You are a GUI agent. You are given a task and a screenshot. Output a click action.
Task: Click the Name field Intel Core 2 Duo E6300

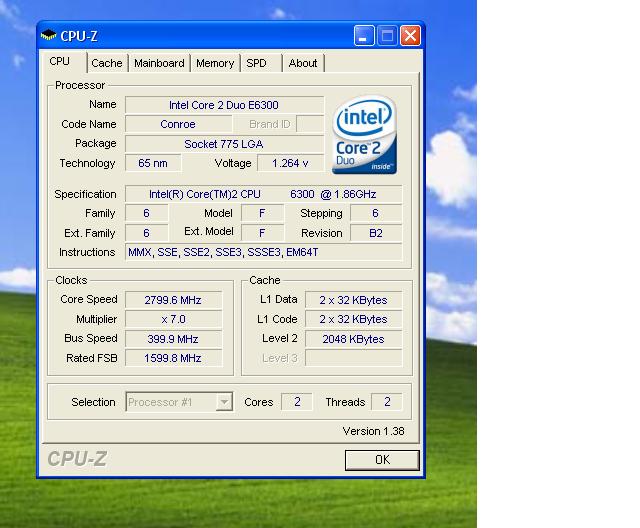[224, 105]
